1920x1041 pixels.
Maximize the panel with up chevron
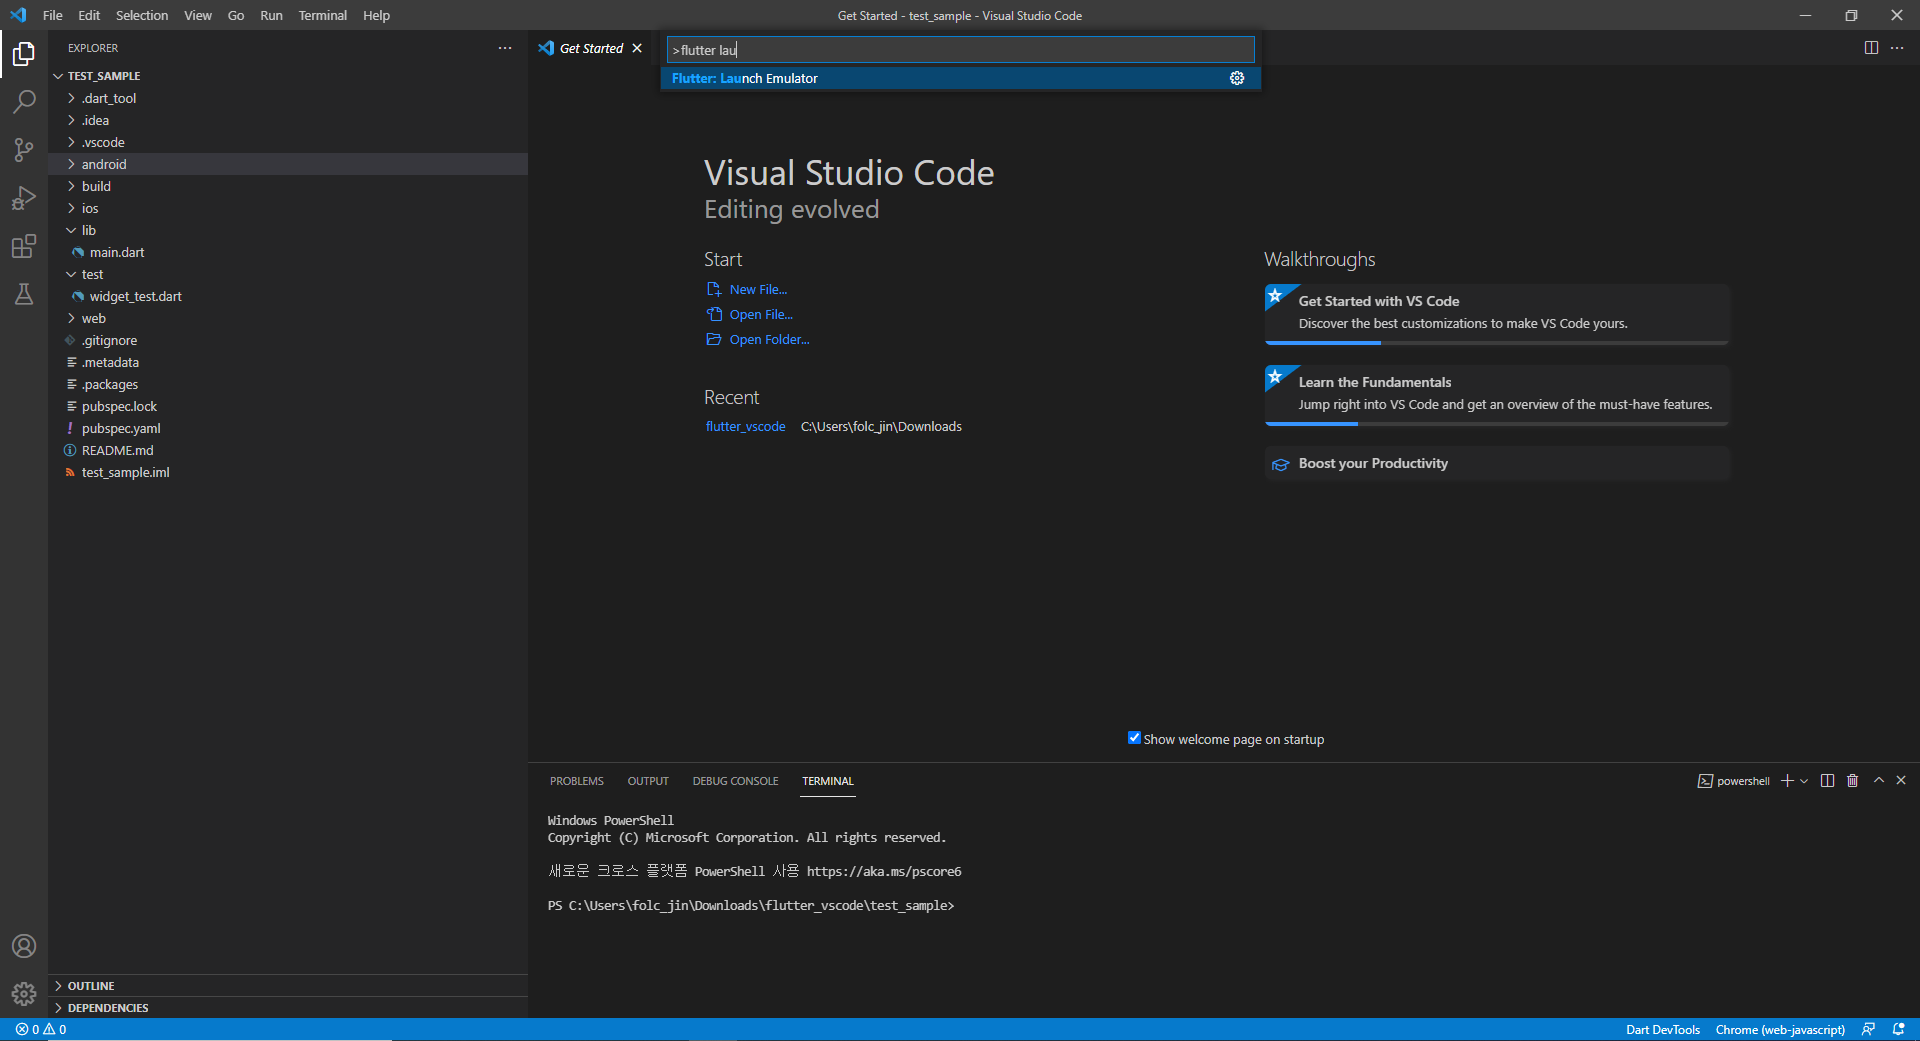click(x=1879, y=781)
